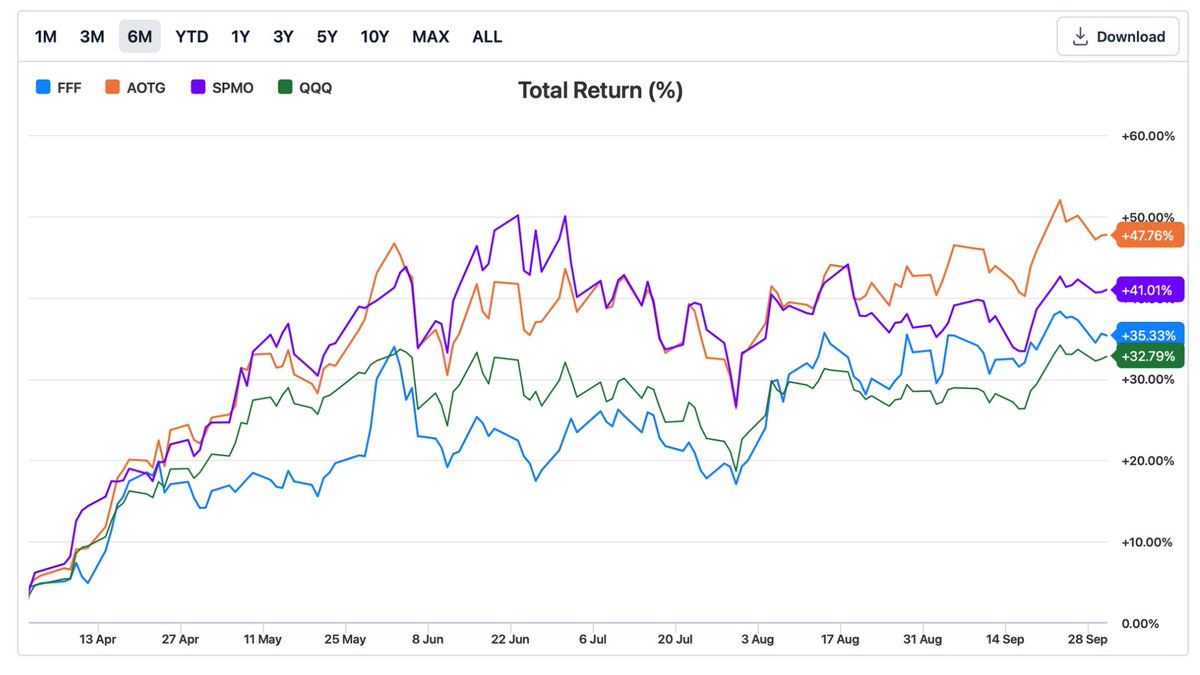1200x675 pixels.
Task: Click the +20.00% axis label
Action: [1148, 461]
